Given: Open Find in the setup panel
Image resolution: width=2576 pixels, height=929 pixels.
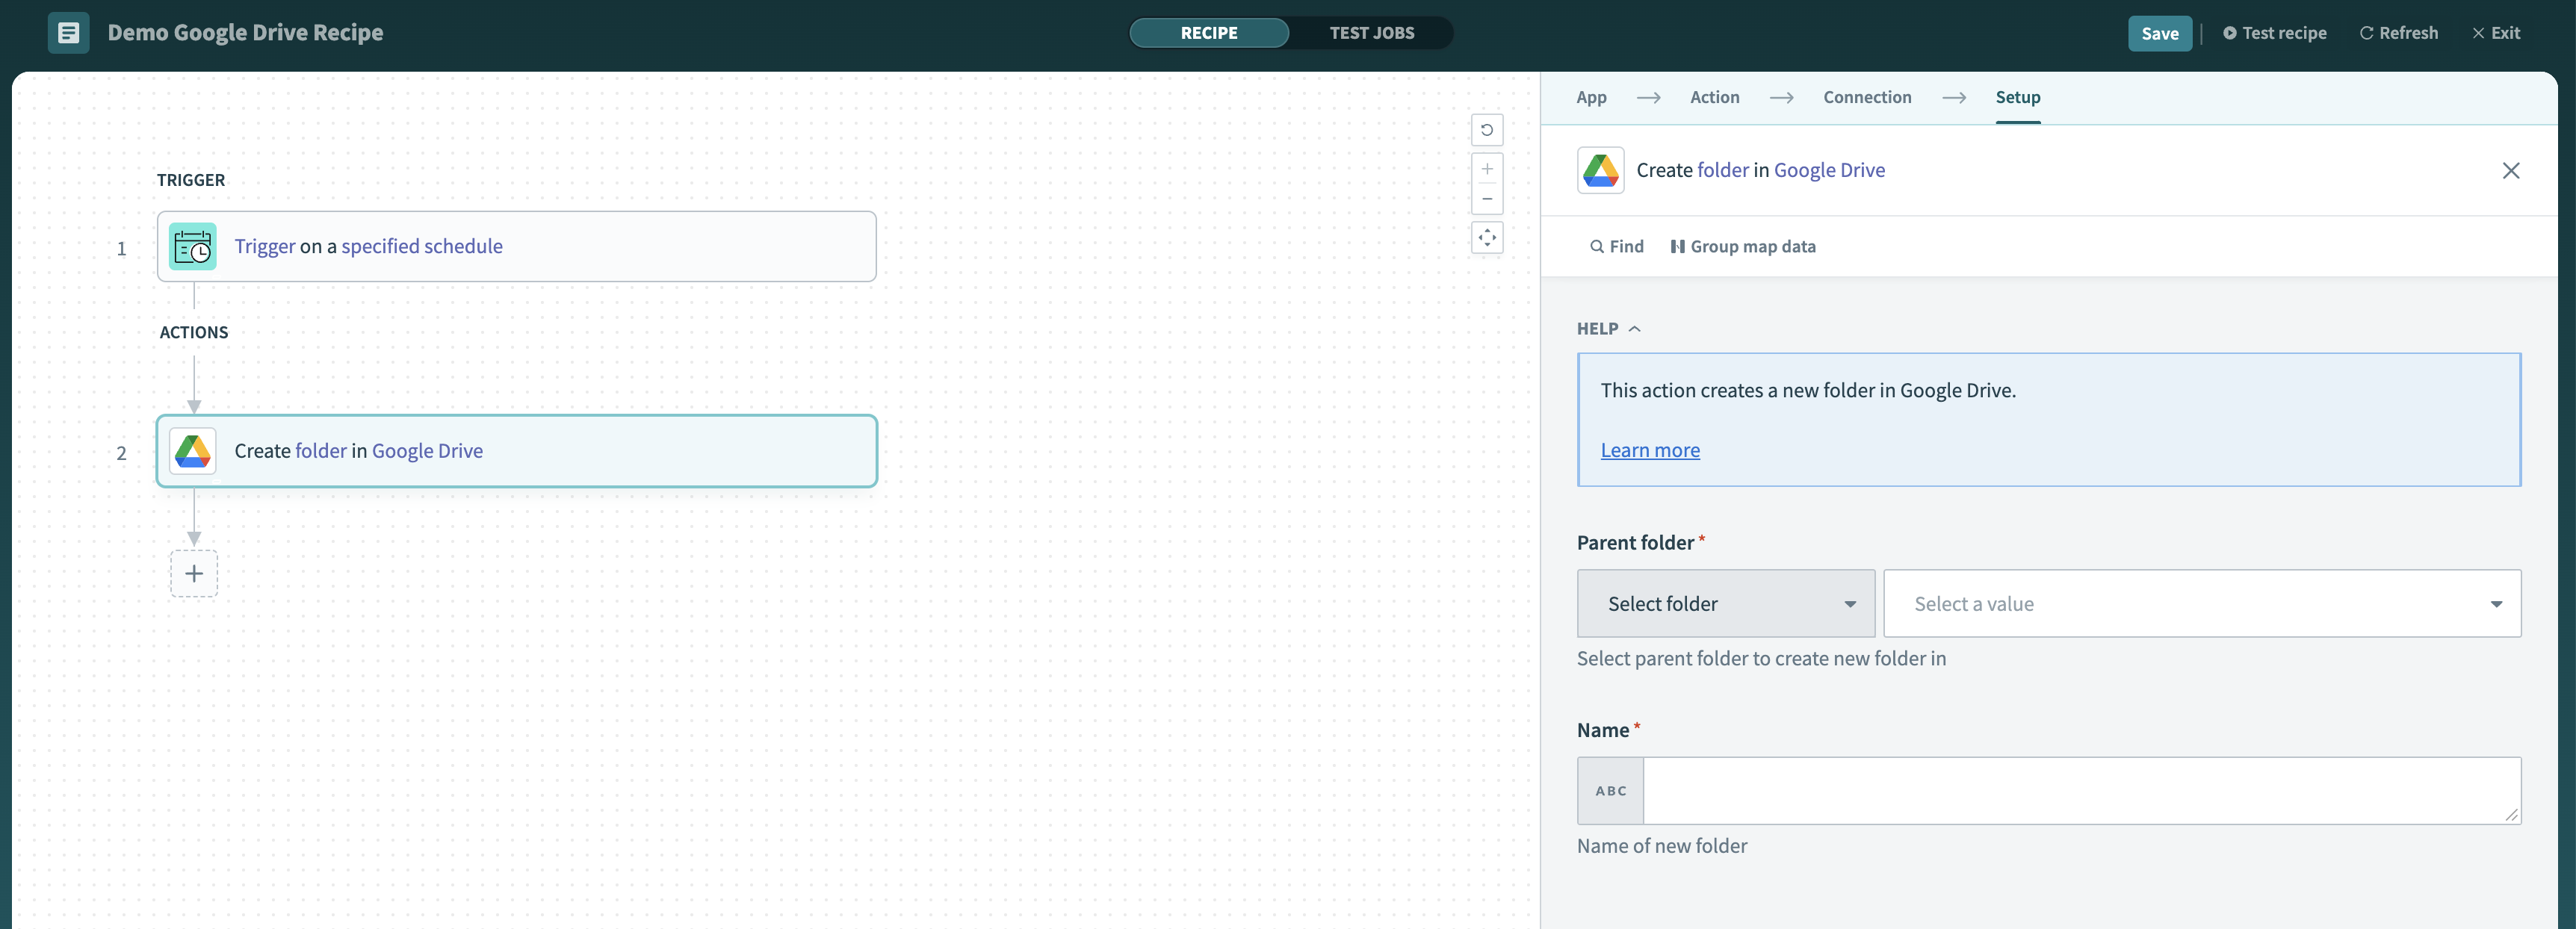Looking at the screenshot, I should click(x=1616, y=247).
